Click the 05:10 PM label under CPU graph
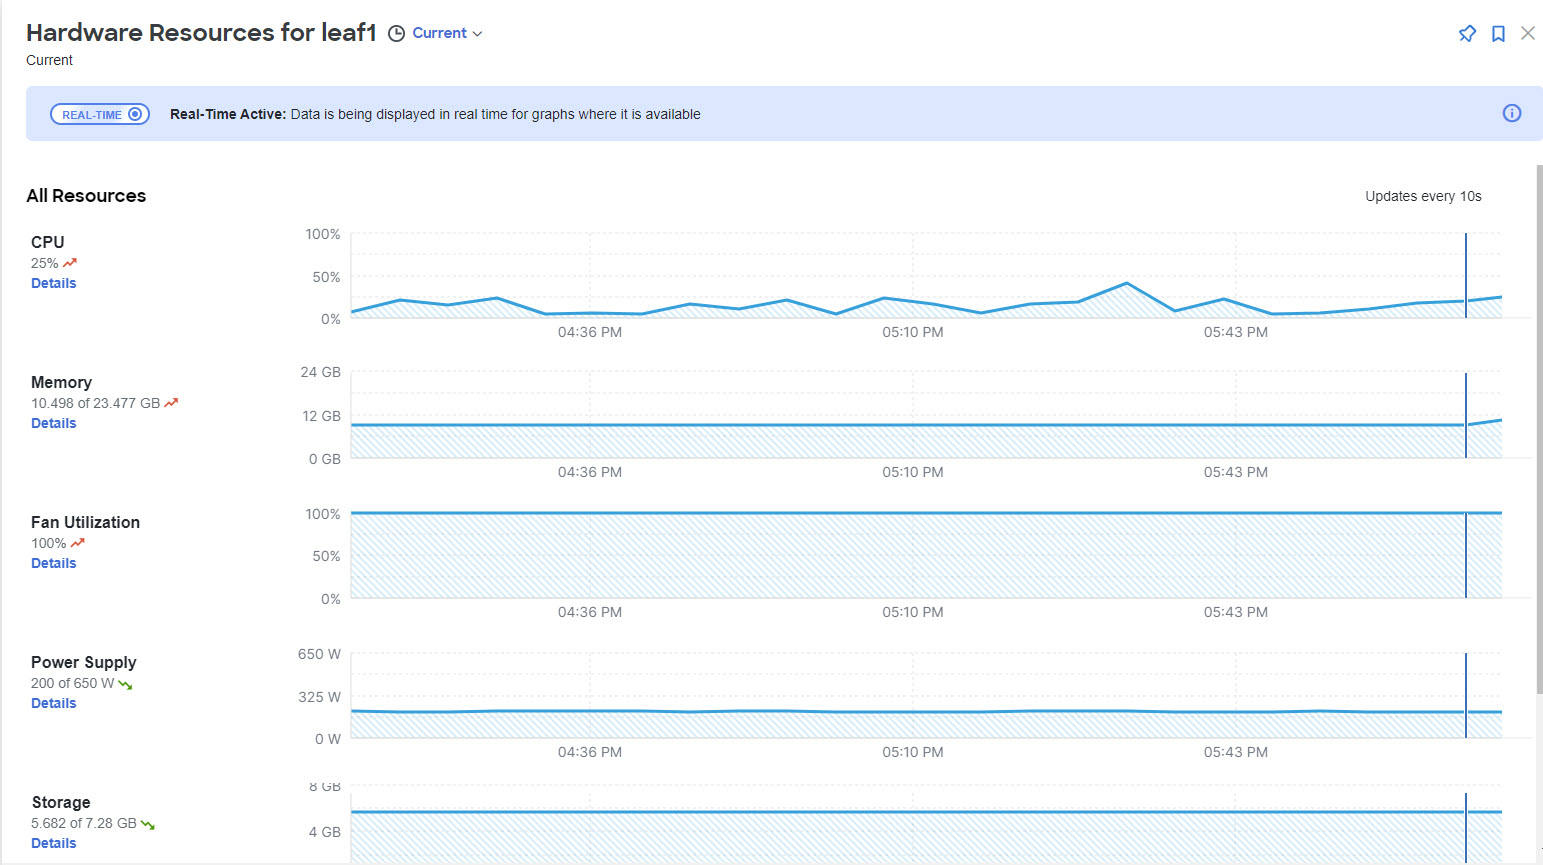This screenshot has width=1543, height=865. pyautogui.click(x=912, y=332)
